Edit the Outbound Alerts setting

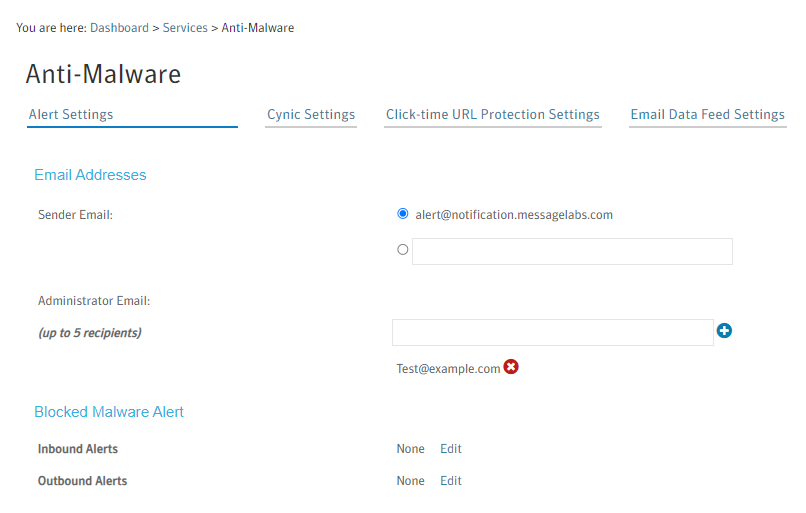(451, 481)
